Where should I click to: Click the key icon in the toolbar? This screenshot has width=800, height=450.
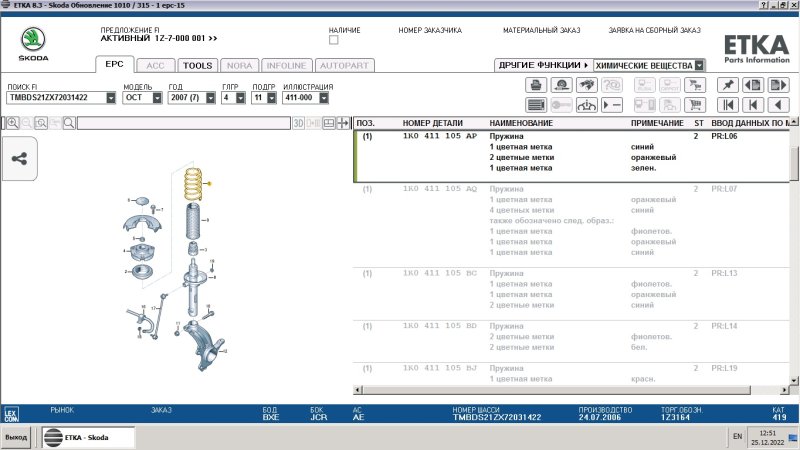(x=561, y=105)
